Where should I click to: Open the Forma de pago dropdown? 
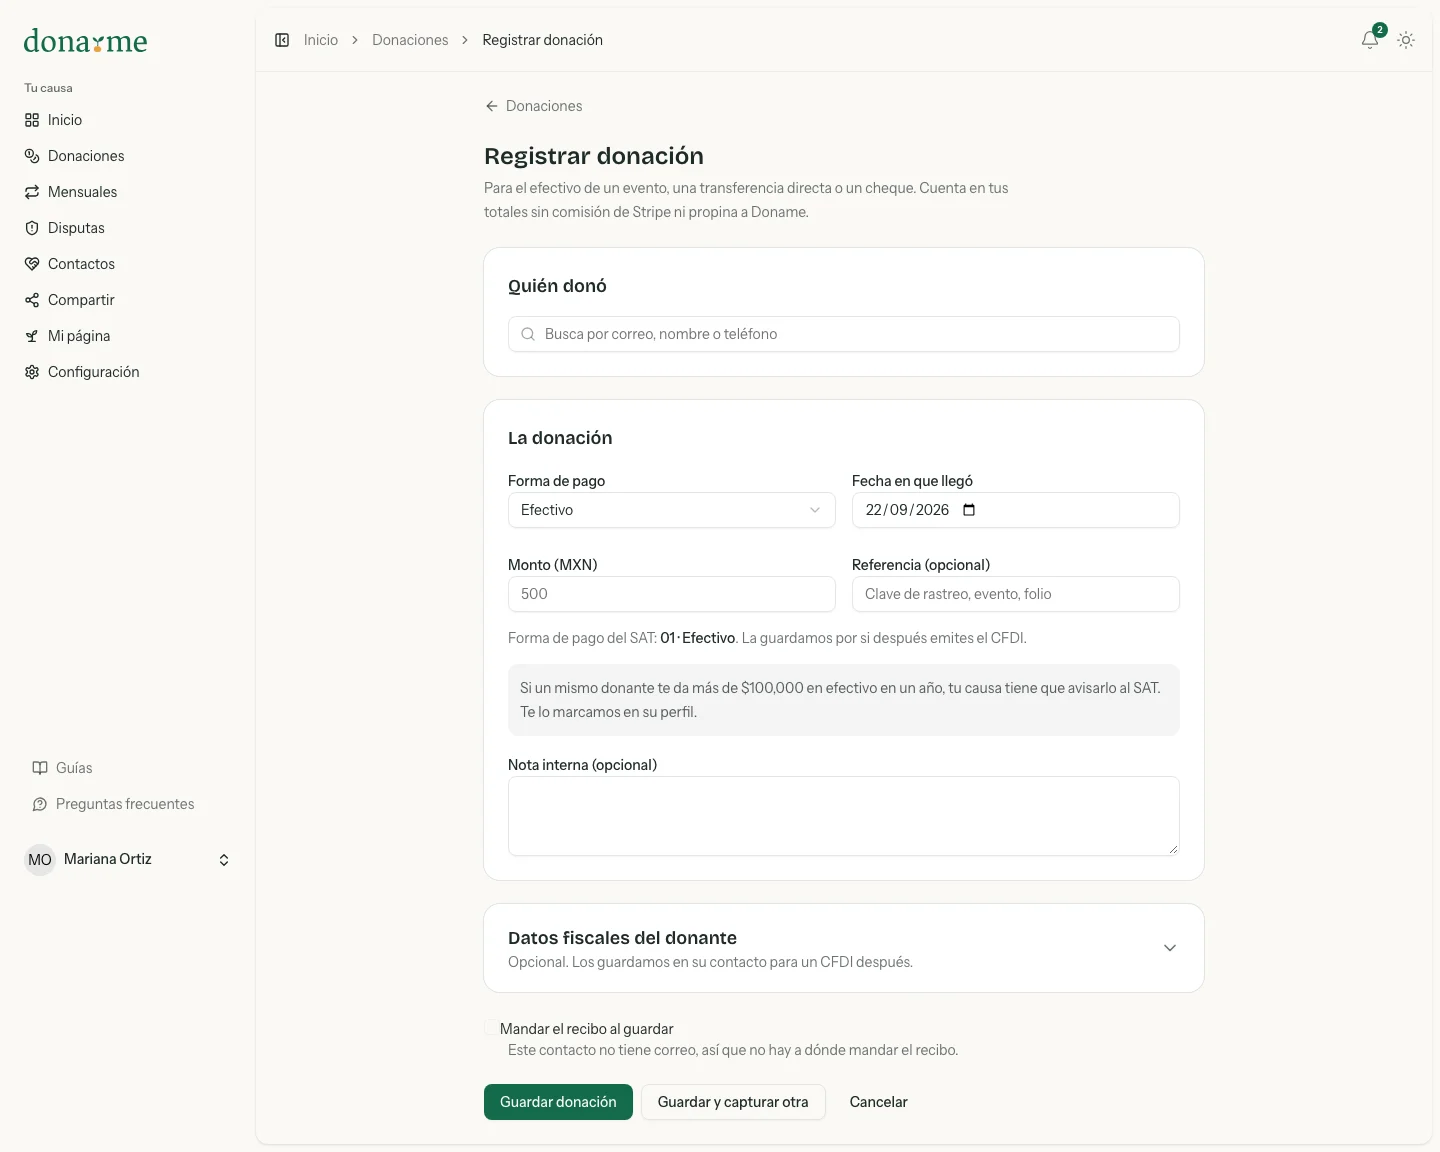[671, 510]
